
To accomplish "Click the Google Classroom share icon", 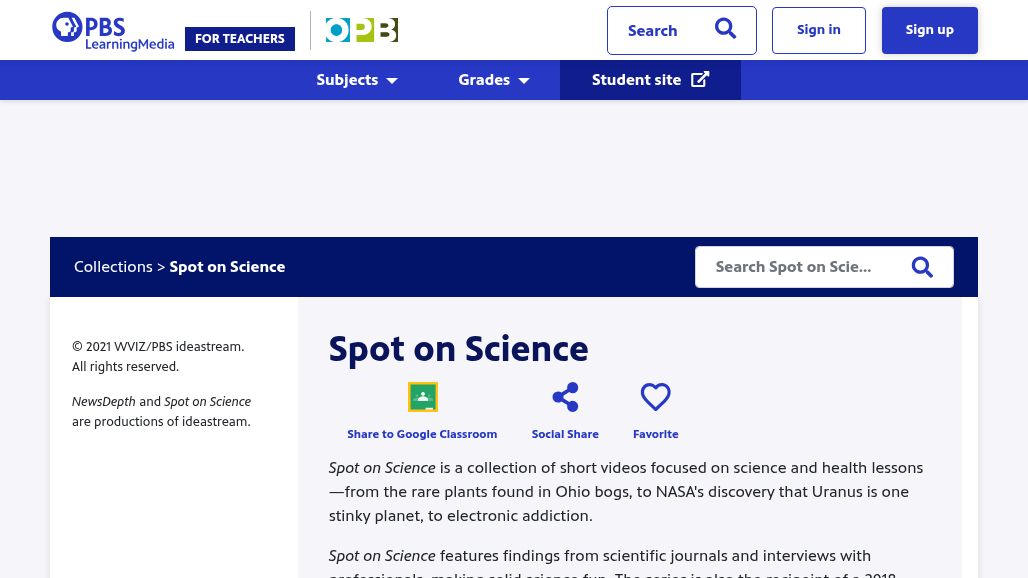I will pos(422,397).
